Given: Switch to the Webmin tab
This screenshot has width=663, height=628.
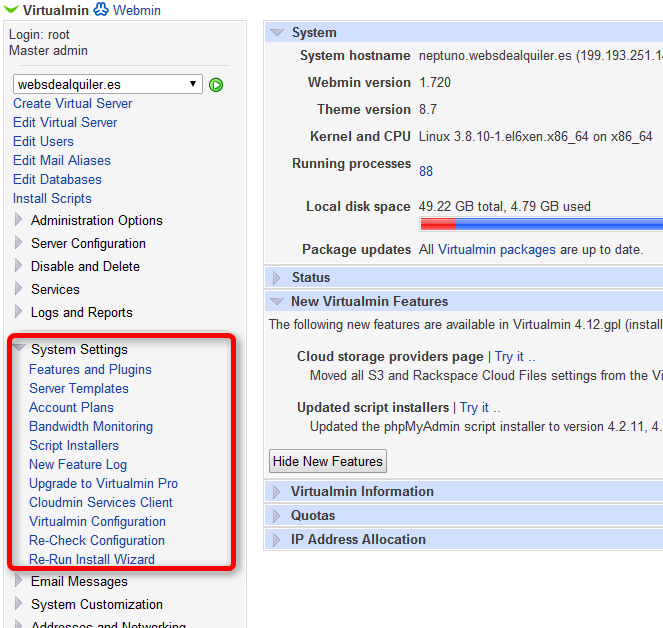Looking at the screenshot, I should click(136, 10).
